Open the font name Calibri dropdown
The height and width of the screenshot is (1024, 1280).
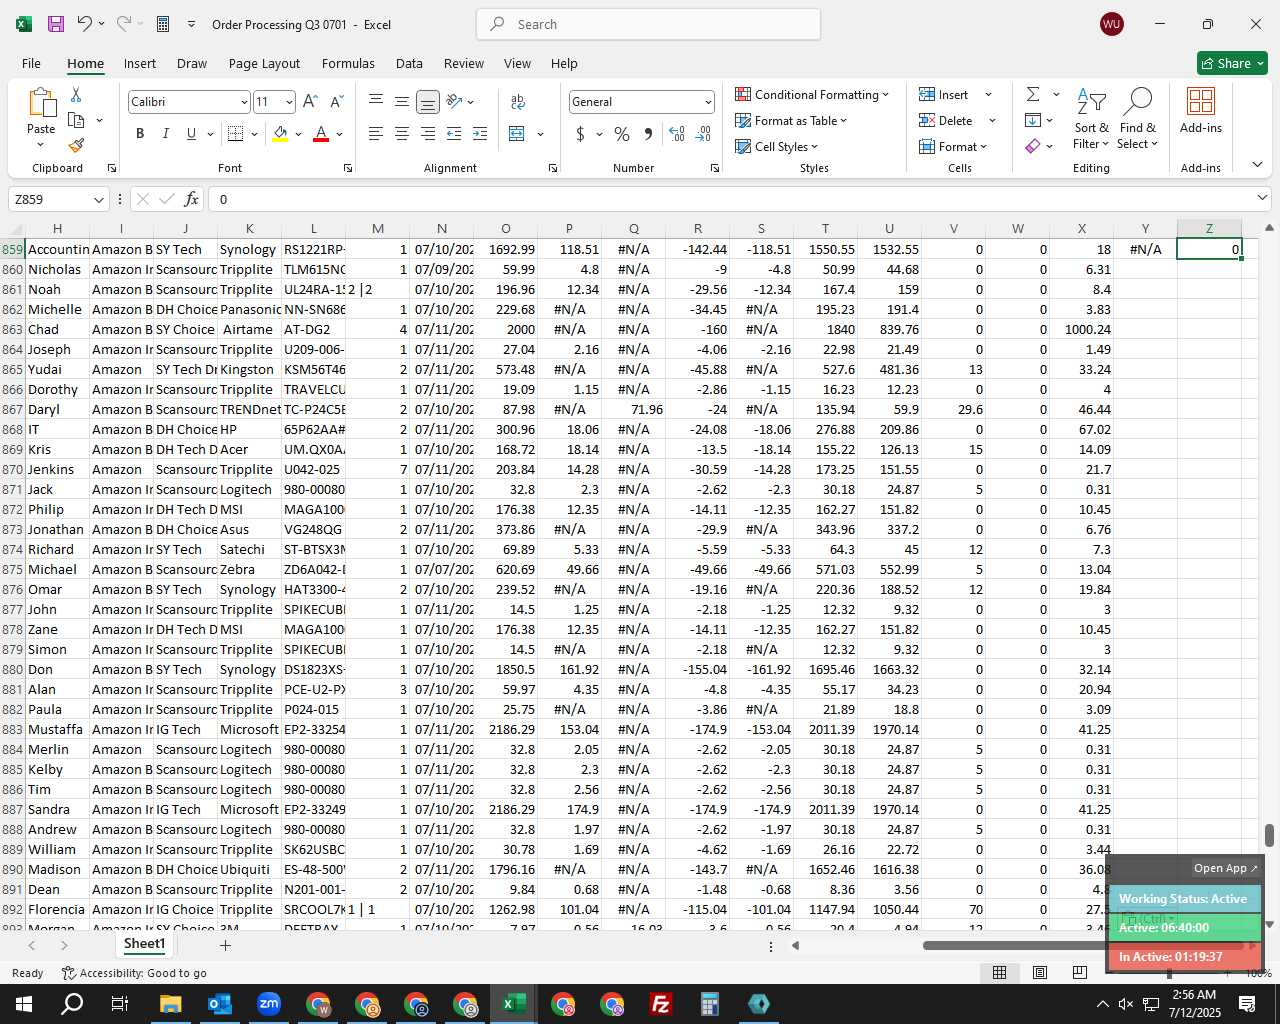point(243,102)
